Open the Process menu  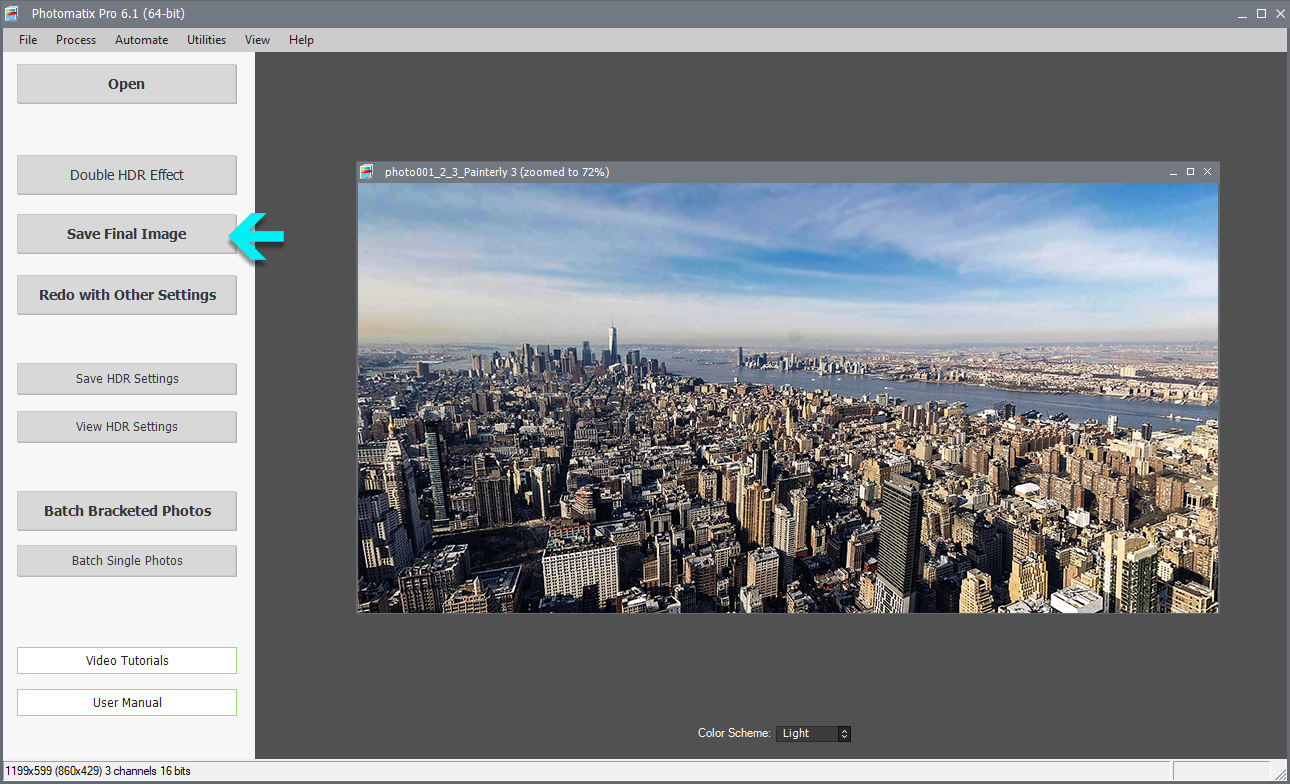coord(76,40)
